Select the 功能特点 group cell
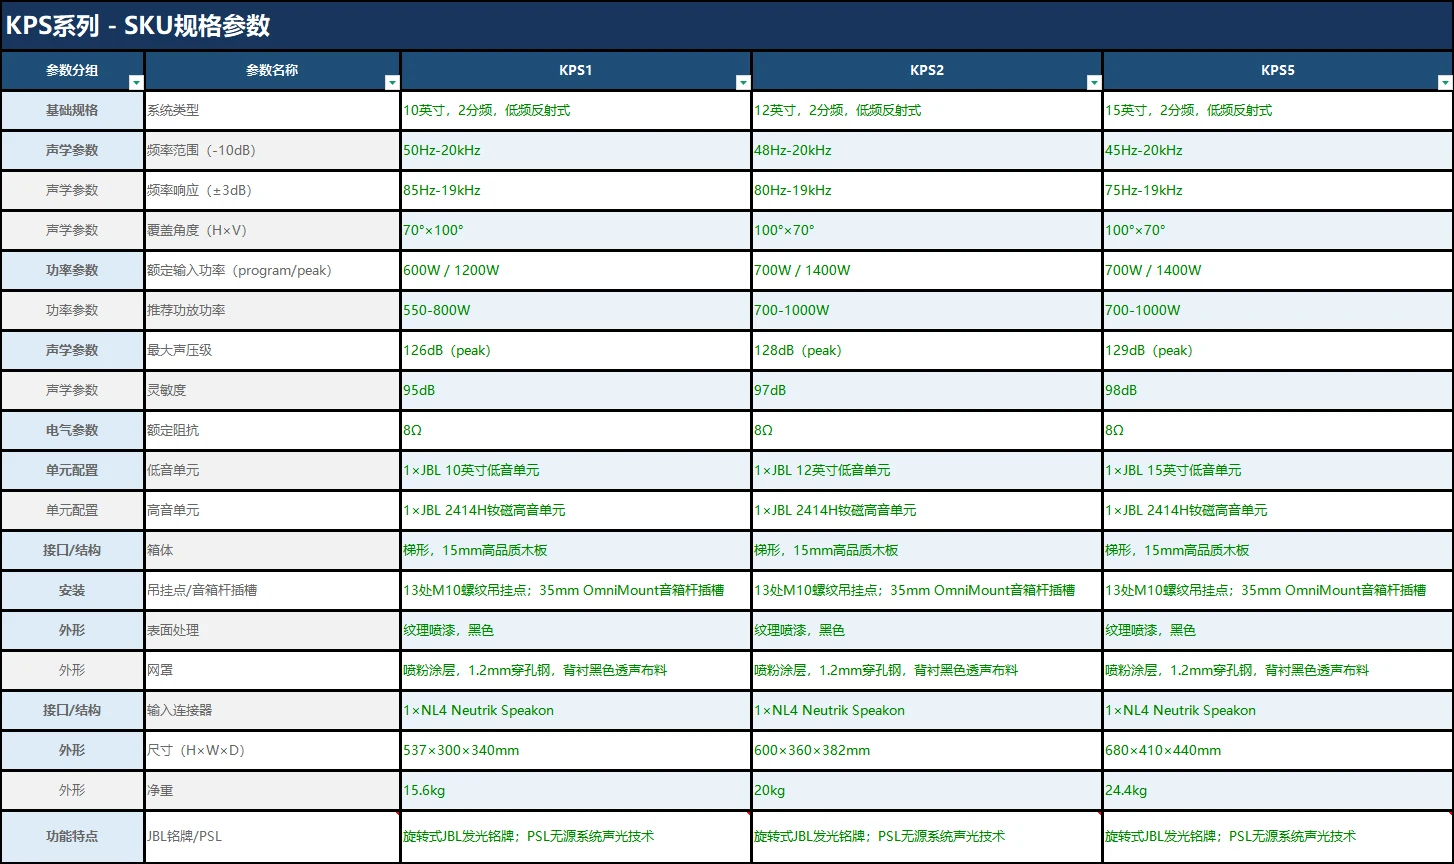Image resolution: width=1454 pixels, height=864 pixels. (73, 837)
